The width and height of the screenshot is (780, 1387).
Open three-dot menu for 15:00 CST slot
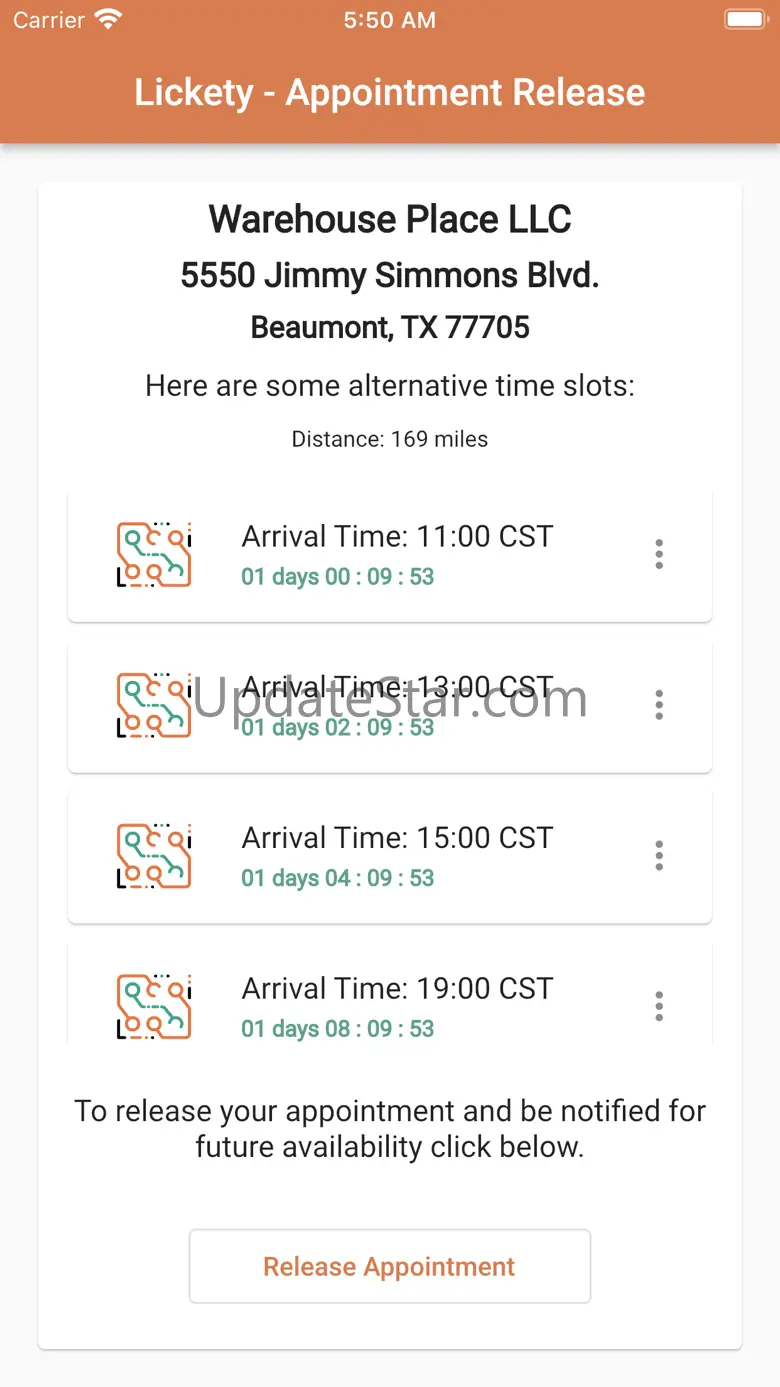(x=658, y=856)
